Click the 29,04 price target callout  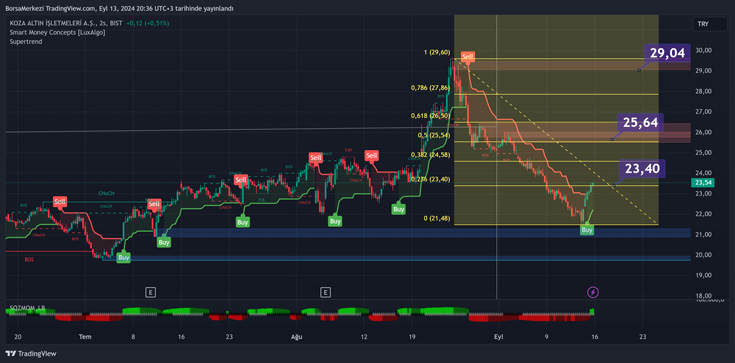coord(667,53)
